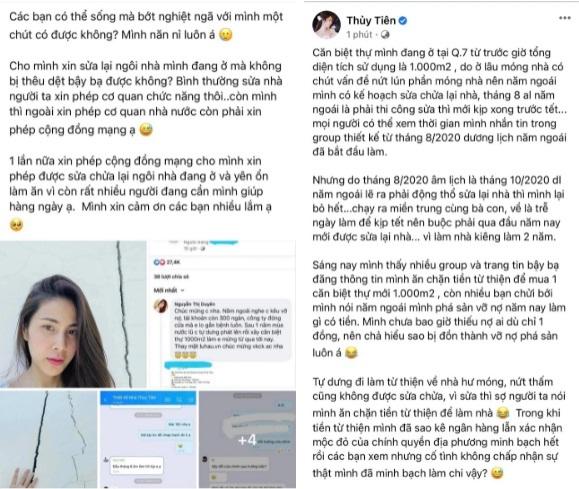Click the sad emoji ending the left post
Screen dimensions: 579x489
tap(16, 225)
